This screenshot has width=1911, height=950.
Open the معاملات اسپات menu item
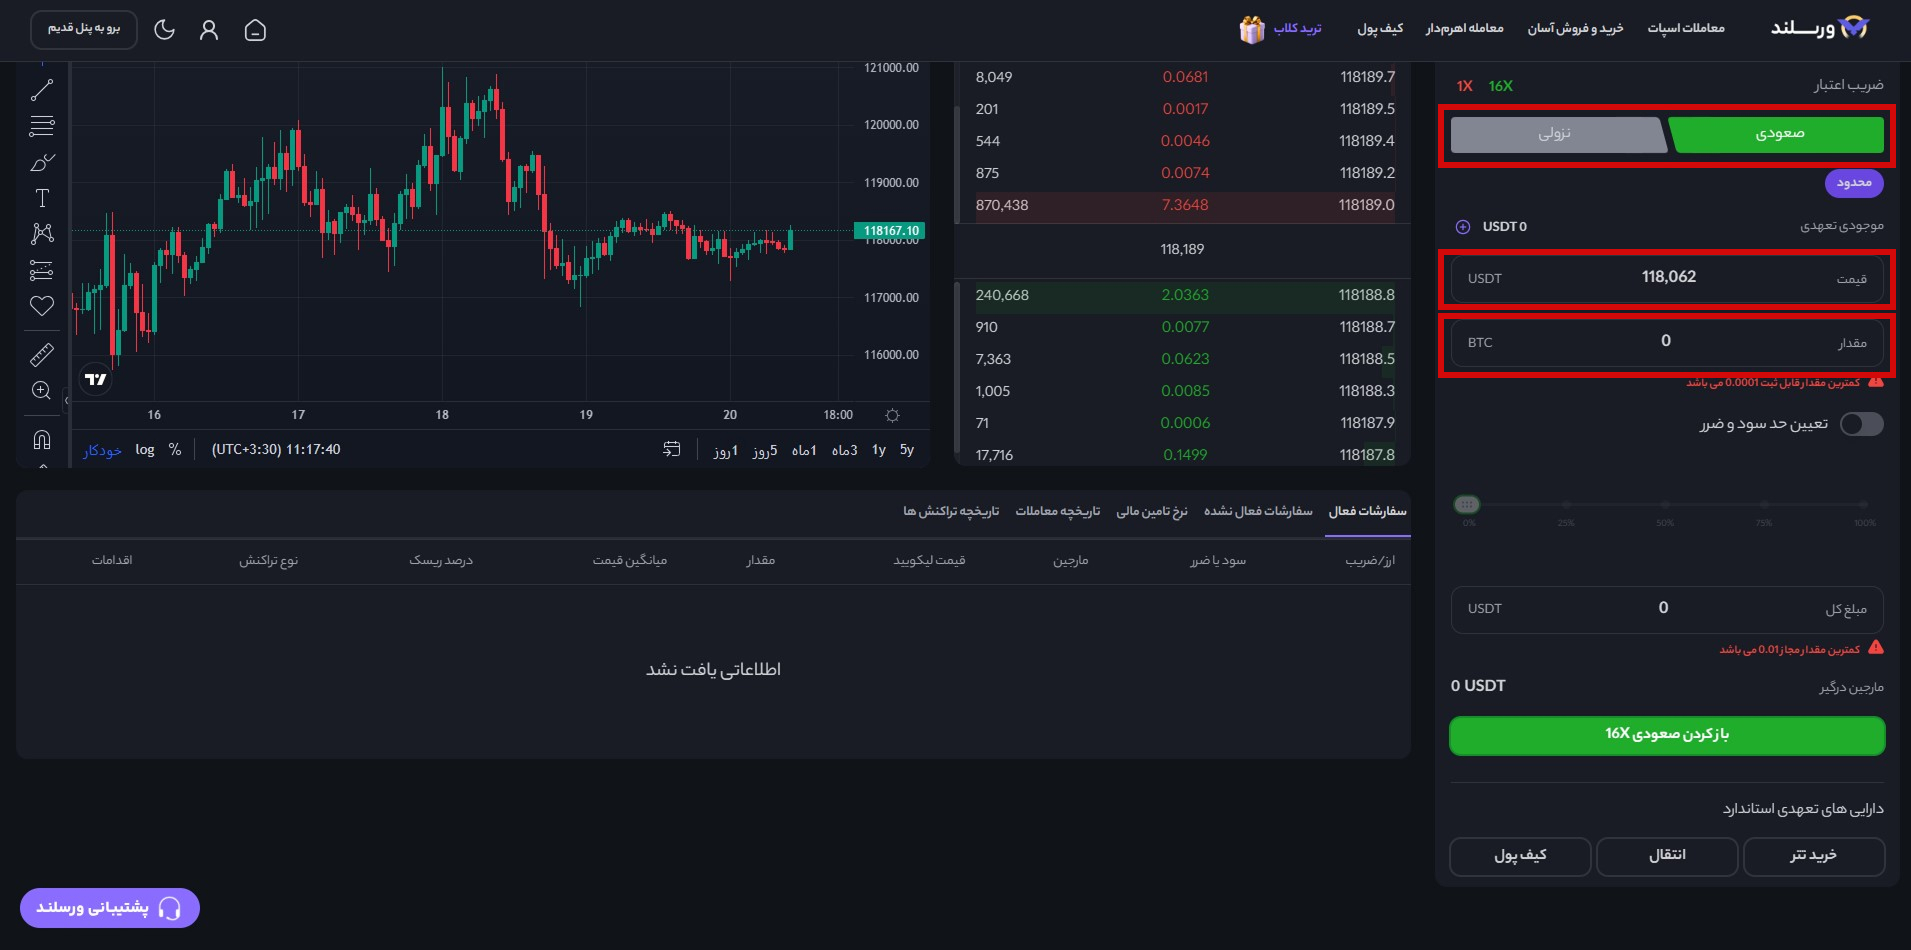1688,27
